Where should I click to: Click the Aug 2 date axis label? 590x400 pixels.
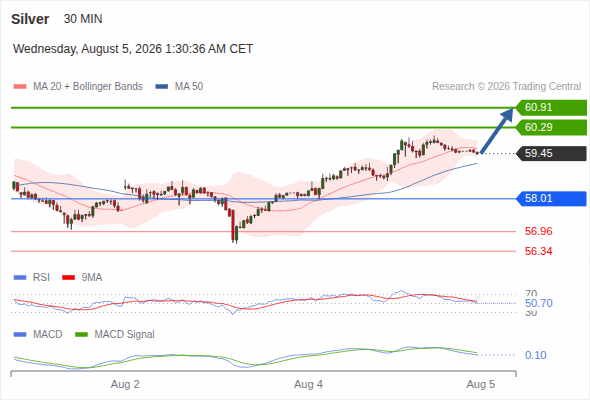125,384
